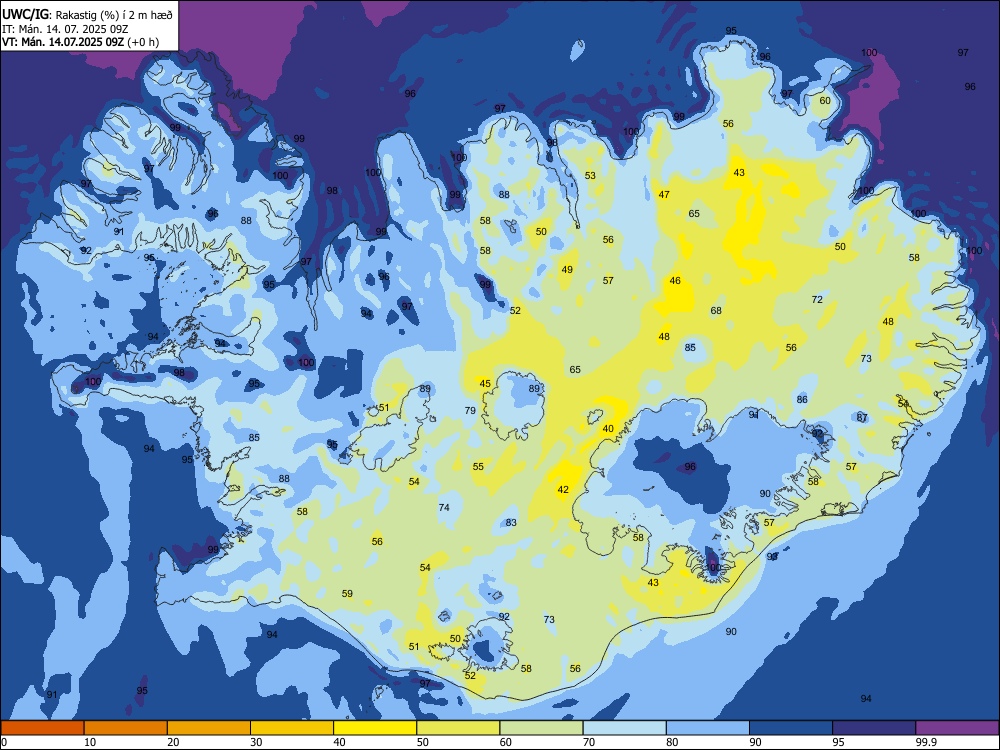The image size is (1000, 750).
Task: Pick the 20–30 amber legend swatch
Action: coord(209,728)
